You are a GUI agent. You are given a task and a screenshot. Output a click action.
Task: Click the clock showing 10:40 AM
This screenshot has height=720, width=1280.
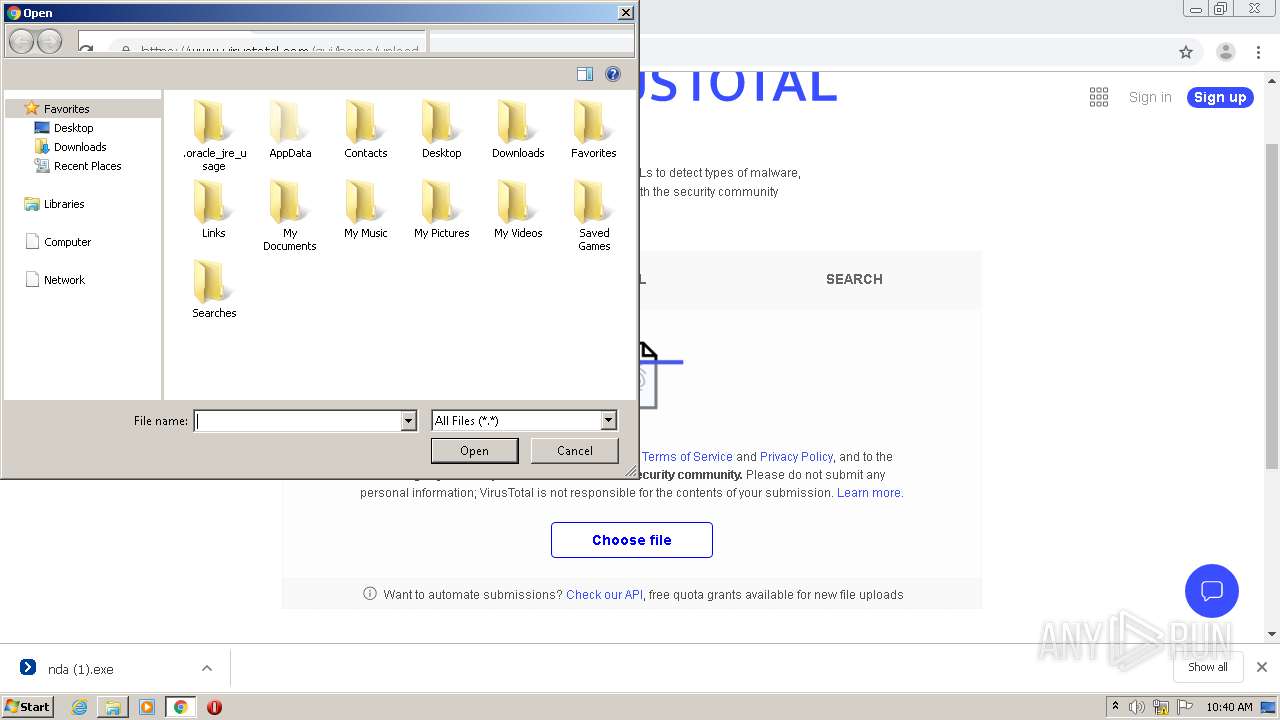pyautogui.click(x=1229, y=707)
